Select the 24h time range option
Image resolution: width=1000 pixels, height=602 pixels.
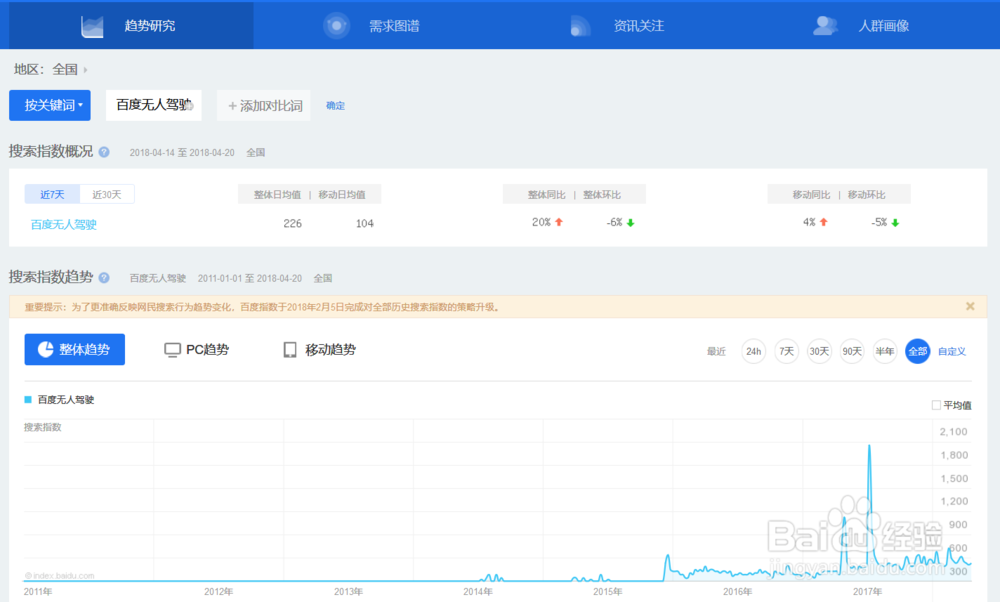[x=753, y=351]
